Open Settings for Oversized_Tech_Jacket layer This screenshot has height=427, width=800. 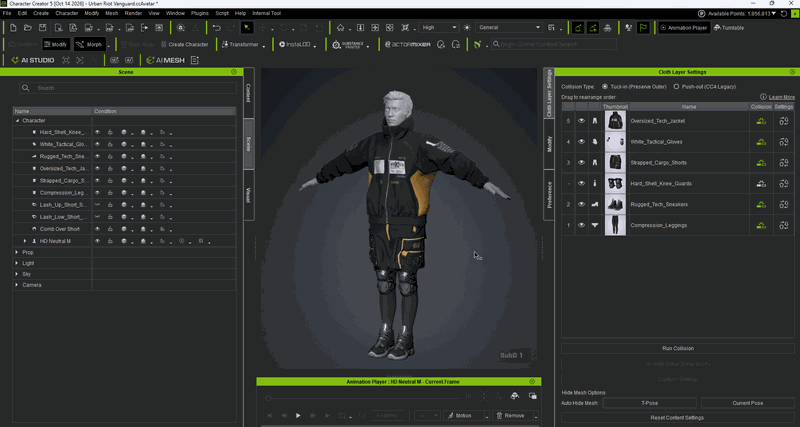784,121
